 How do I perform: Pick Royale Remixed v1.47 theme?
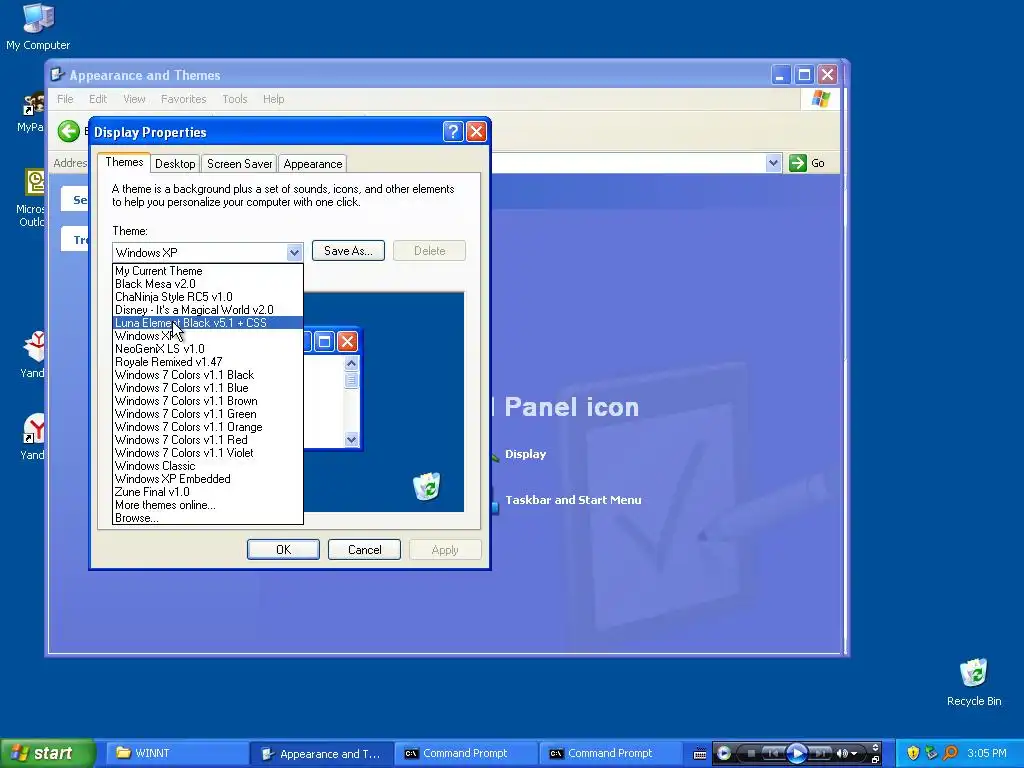pyautogui.click(x=208, y=362)
